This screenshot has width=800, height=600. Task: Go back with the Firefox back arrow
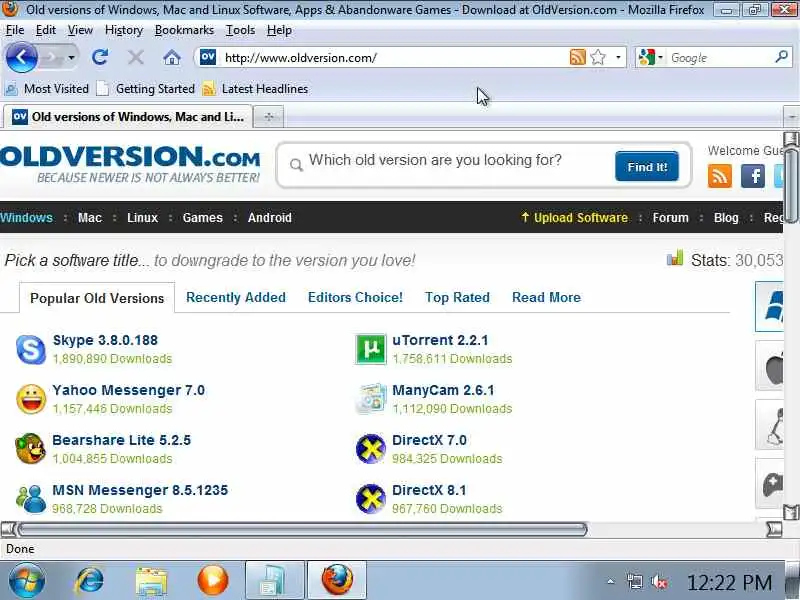coord(21,57)
